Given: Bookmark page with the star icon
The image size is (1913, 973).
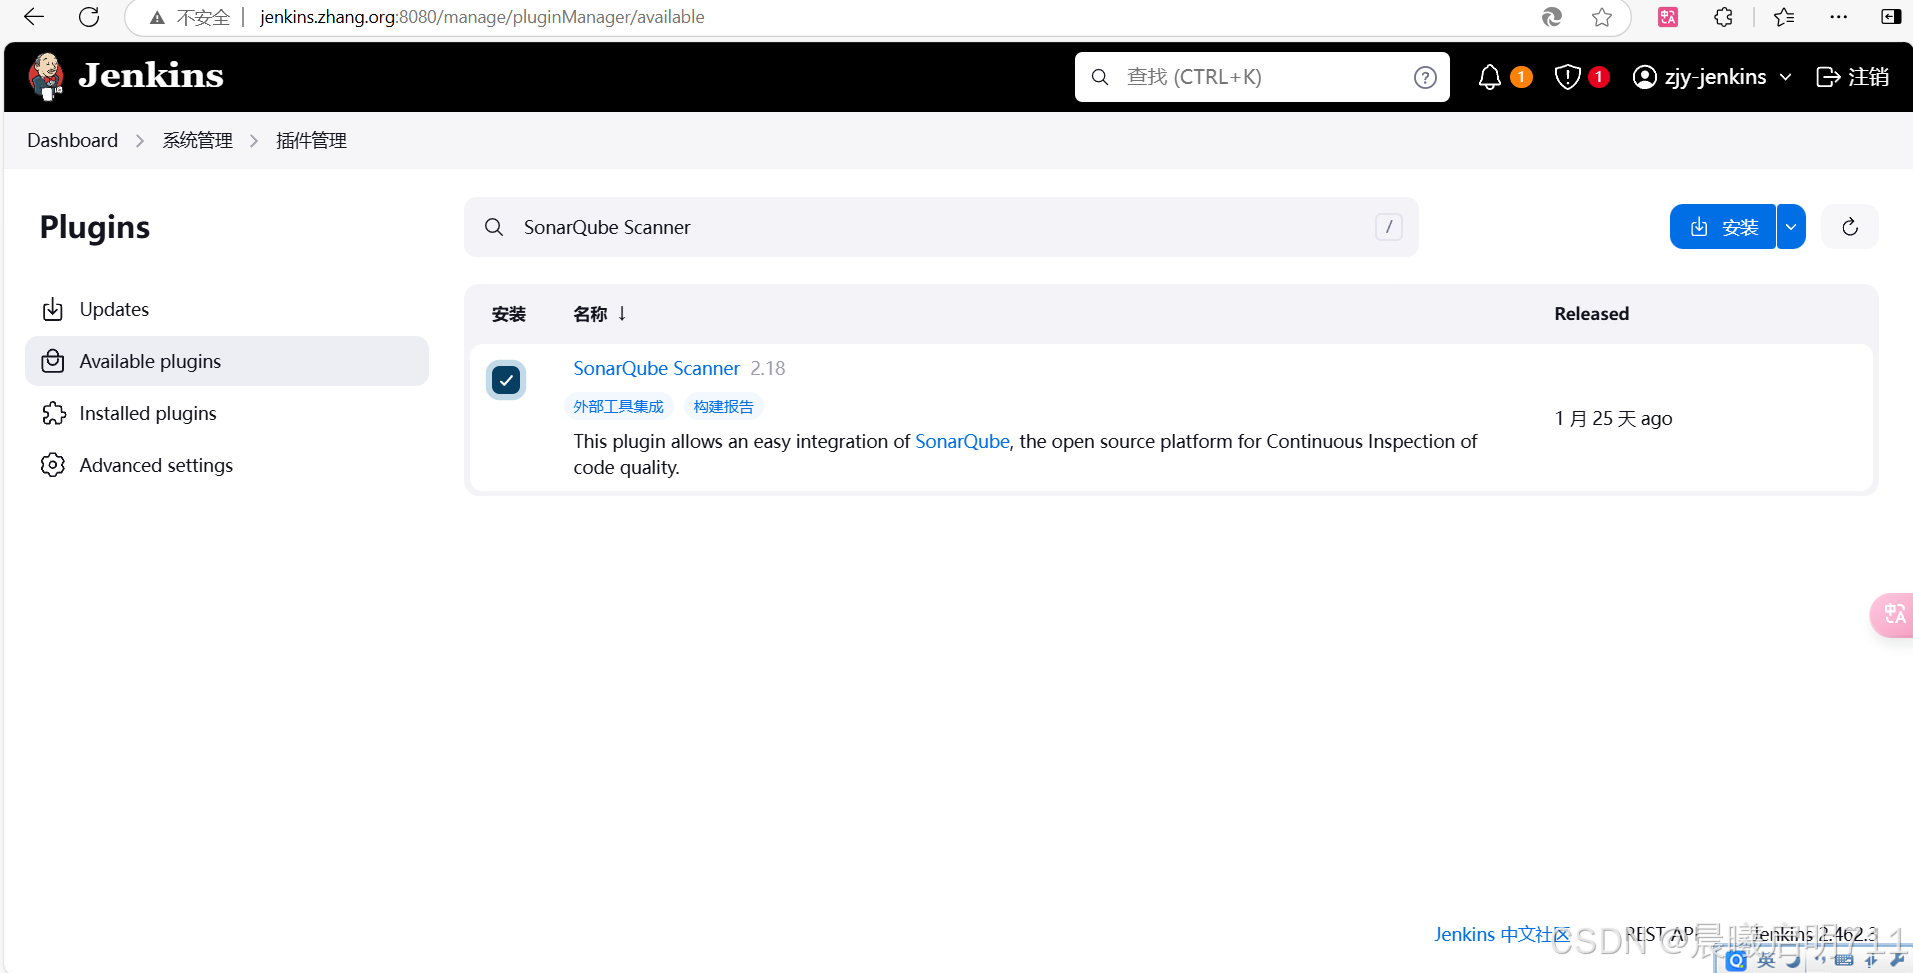Looking at the screenshot, I should (x=1602, y=17).
